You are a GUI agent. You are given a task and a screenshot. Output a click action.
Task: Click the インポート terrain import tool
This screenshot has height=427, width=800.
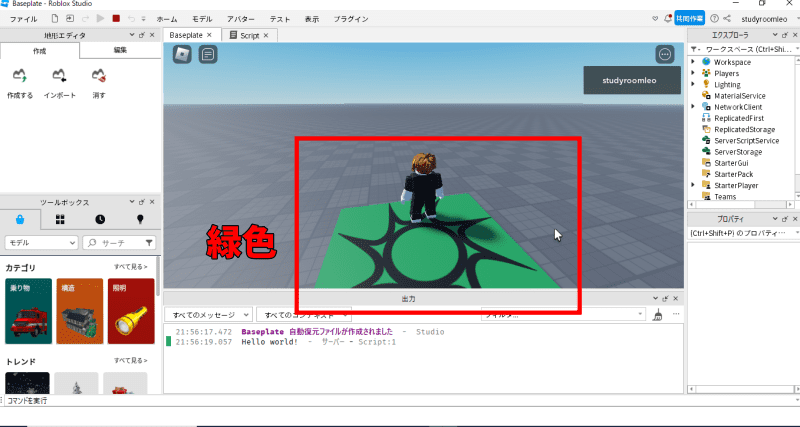pyautogui.click(x=60, y=84)
